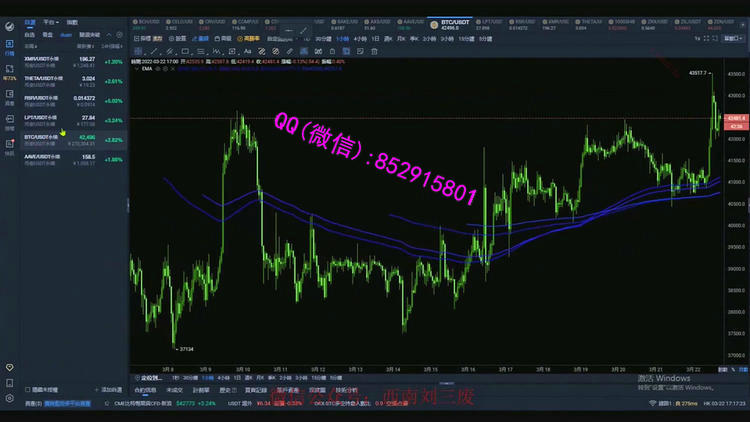Switch to the 指数 tab
Viewport: 750px width, 422px height.
click(72, 21)
